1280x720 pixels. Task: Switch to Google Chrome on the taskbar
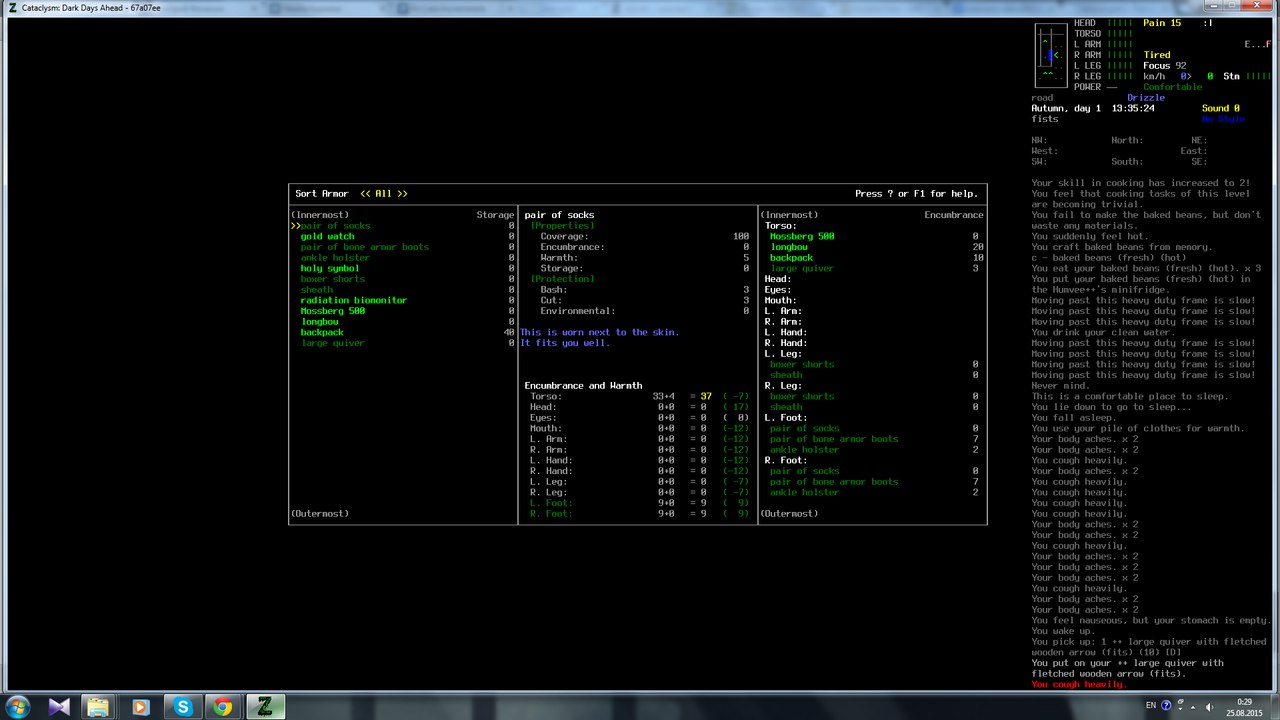click(x=223, y=707)
